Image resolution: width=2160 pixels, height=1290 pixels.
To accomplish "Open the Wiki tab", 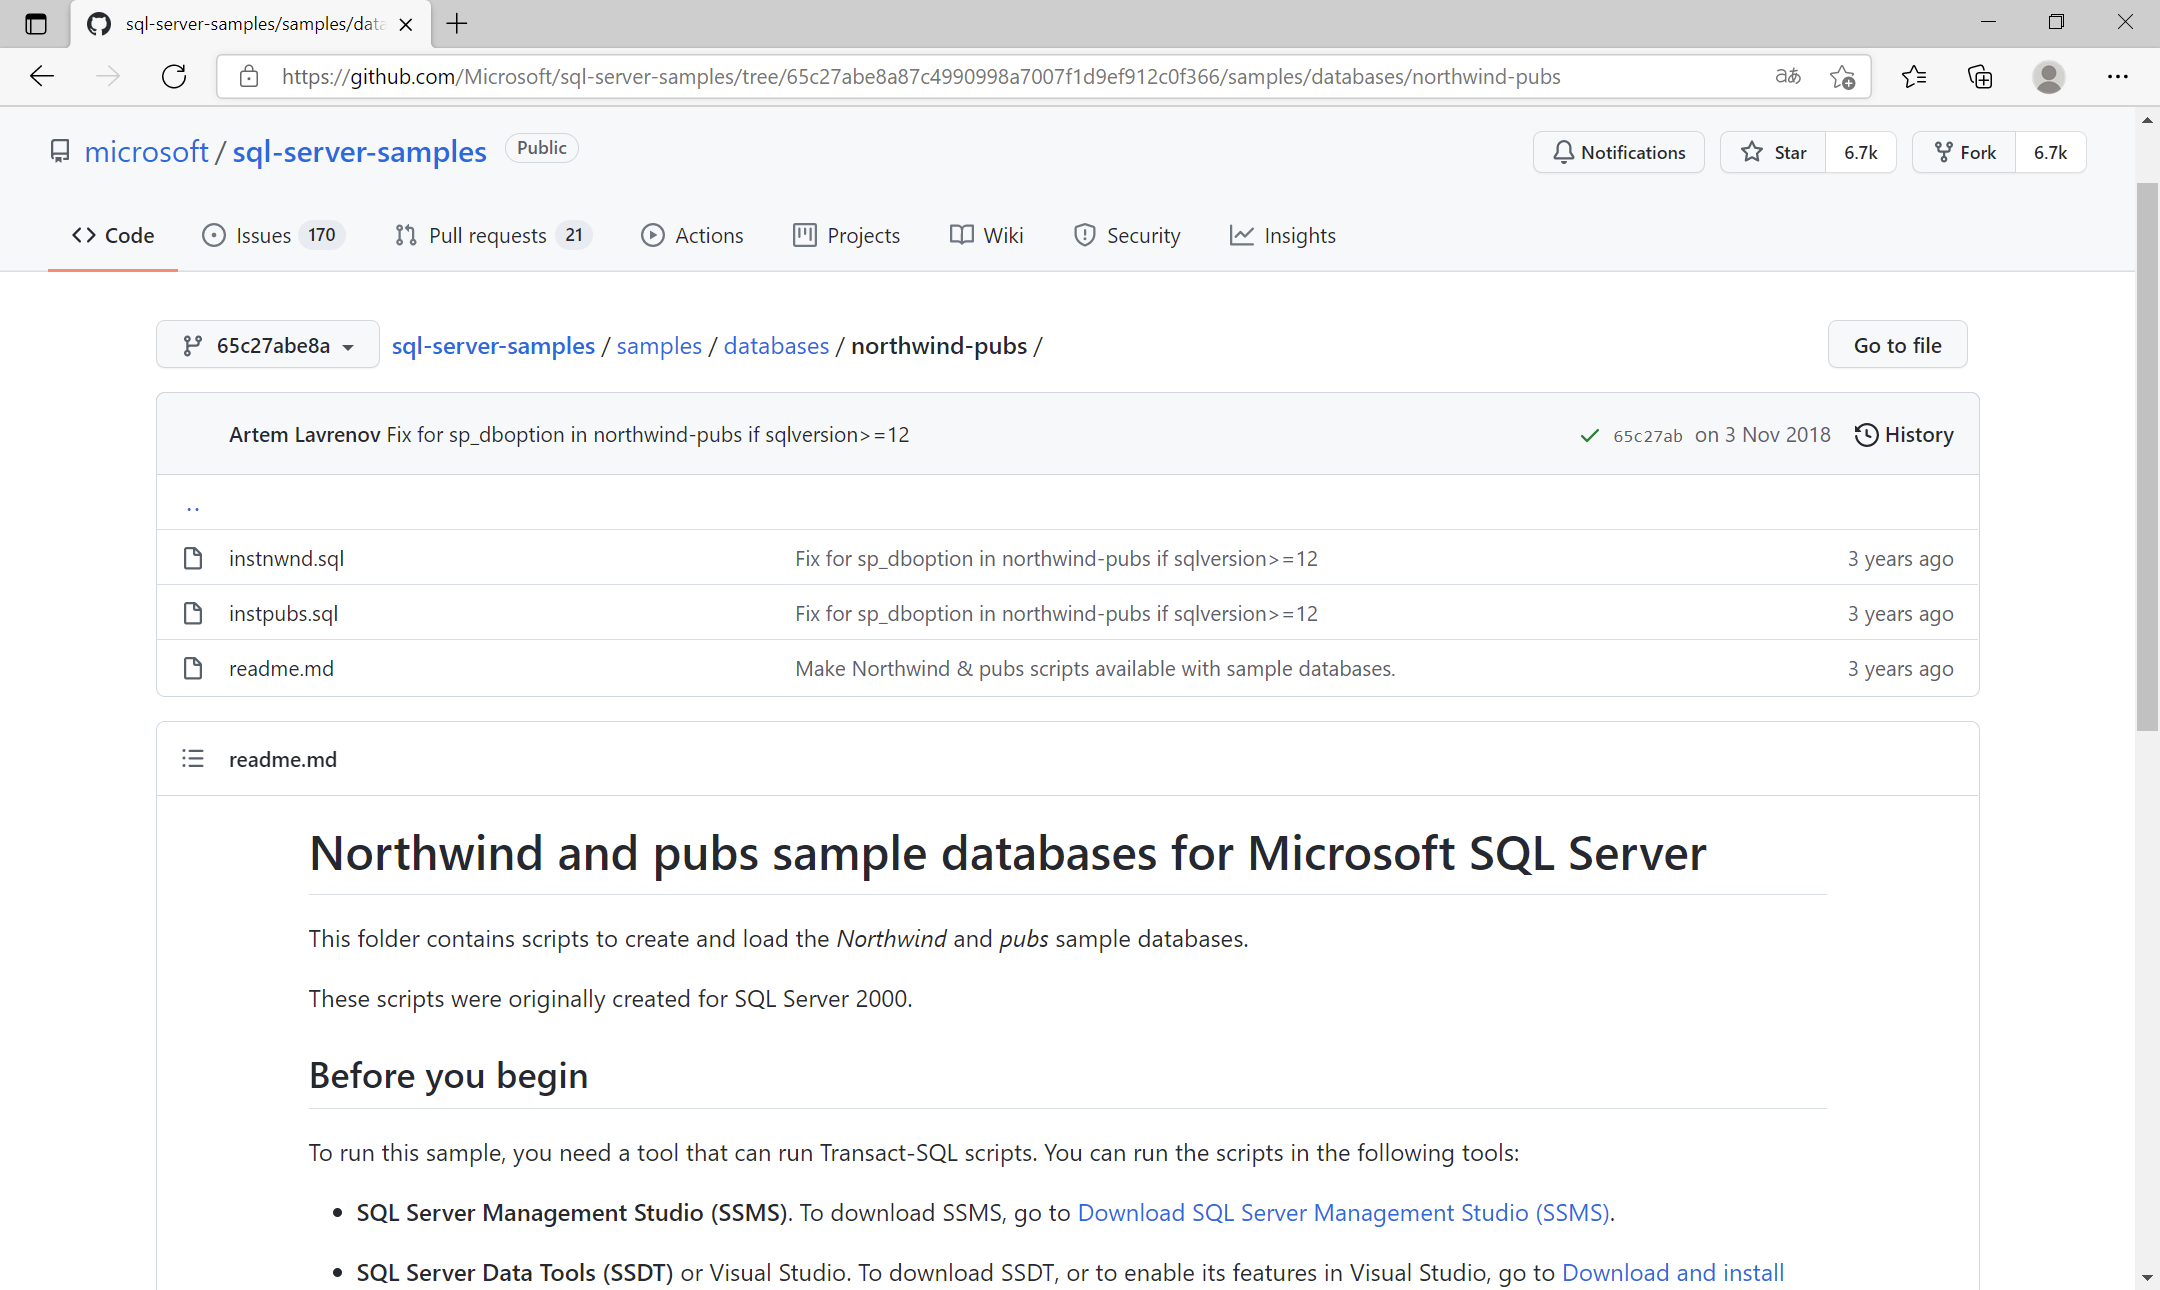I will click(x=987, y=235).
